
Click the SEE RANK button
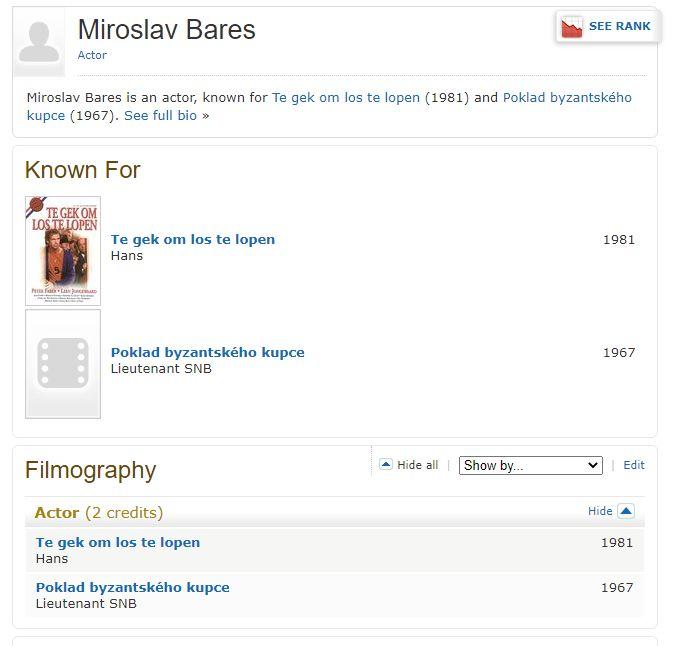point(608,27)
